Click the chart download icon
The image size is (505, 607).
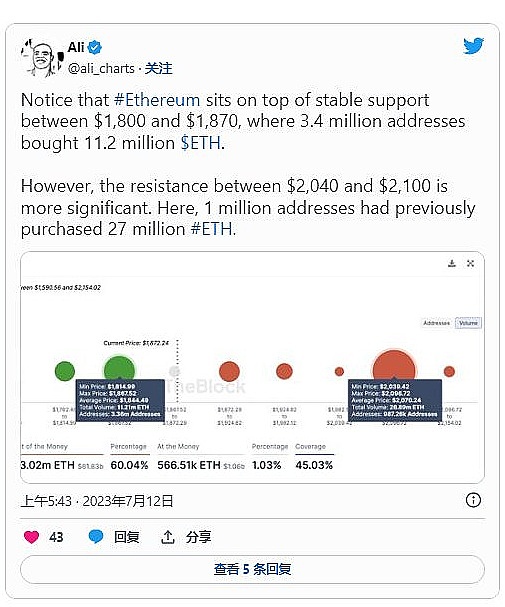click(452, 264)
